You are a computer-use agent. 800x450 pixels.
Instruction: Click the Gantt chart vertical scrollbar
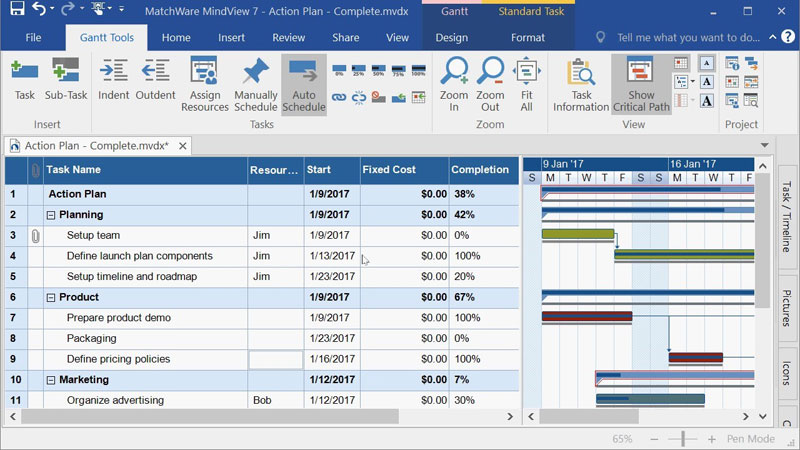click(762, 240)
